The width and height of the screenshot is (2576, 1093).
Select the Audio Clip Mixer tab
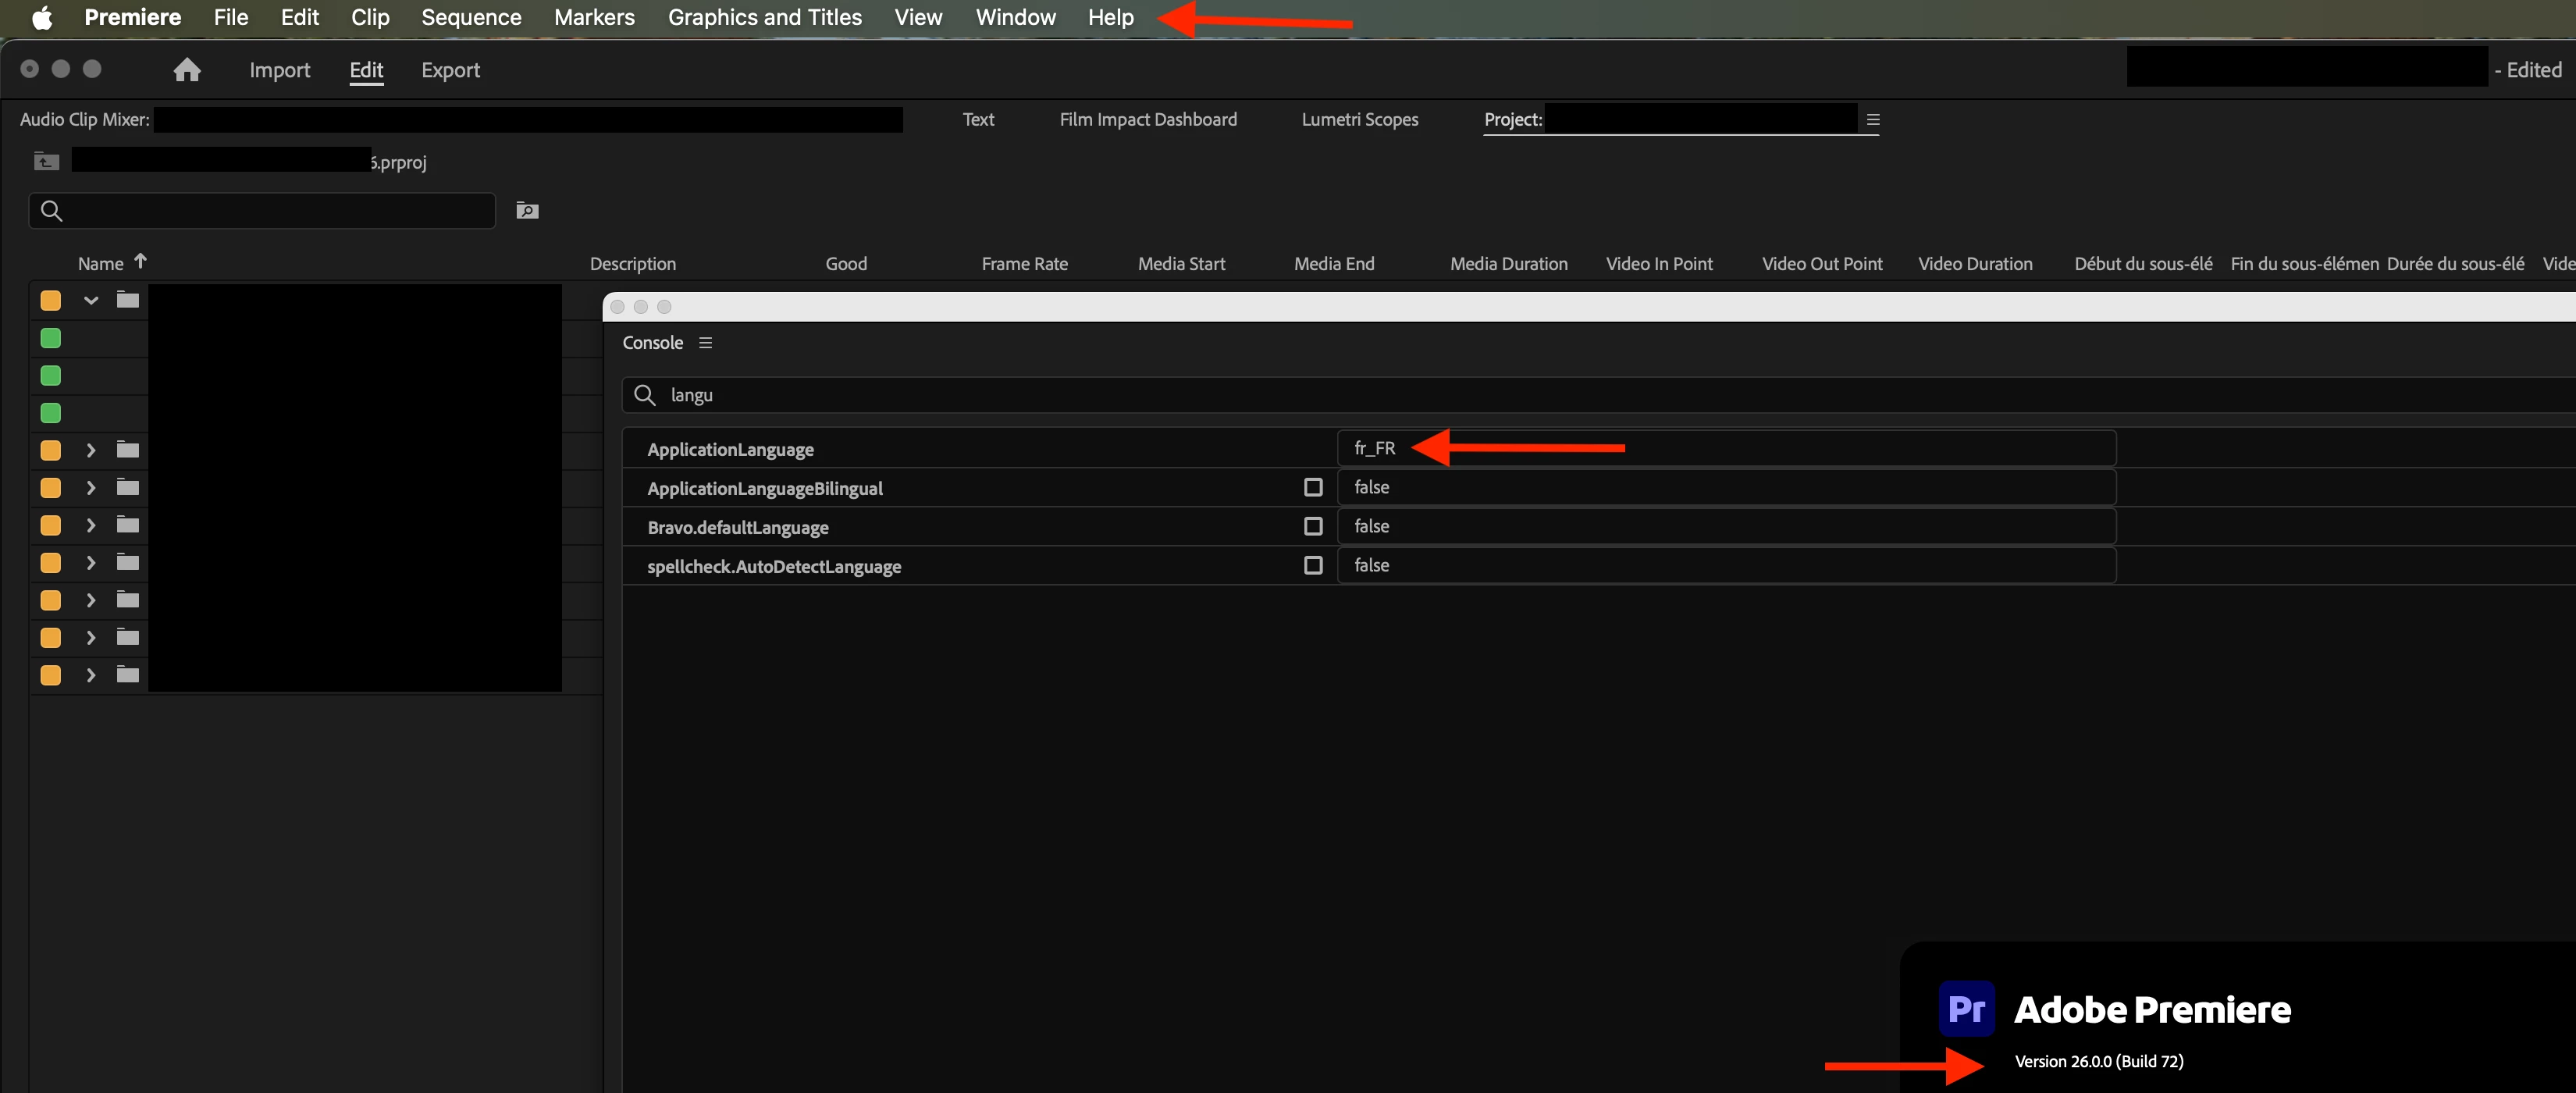85,119
